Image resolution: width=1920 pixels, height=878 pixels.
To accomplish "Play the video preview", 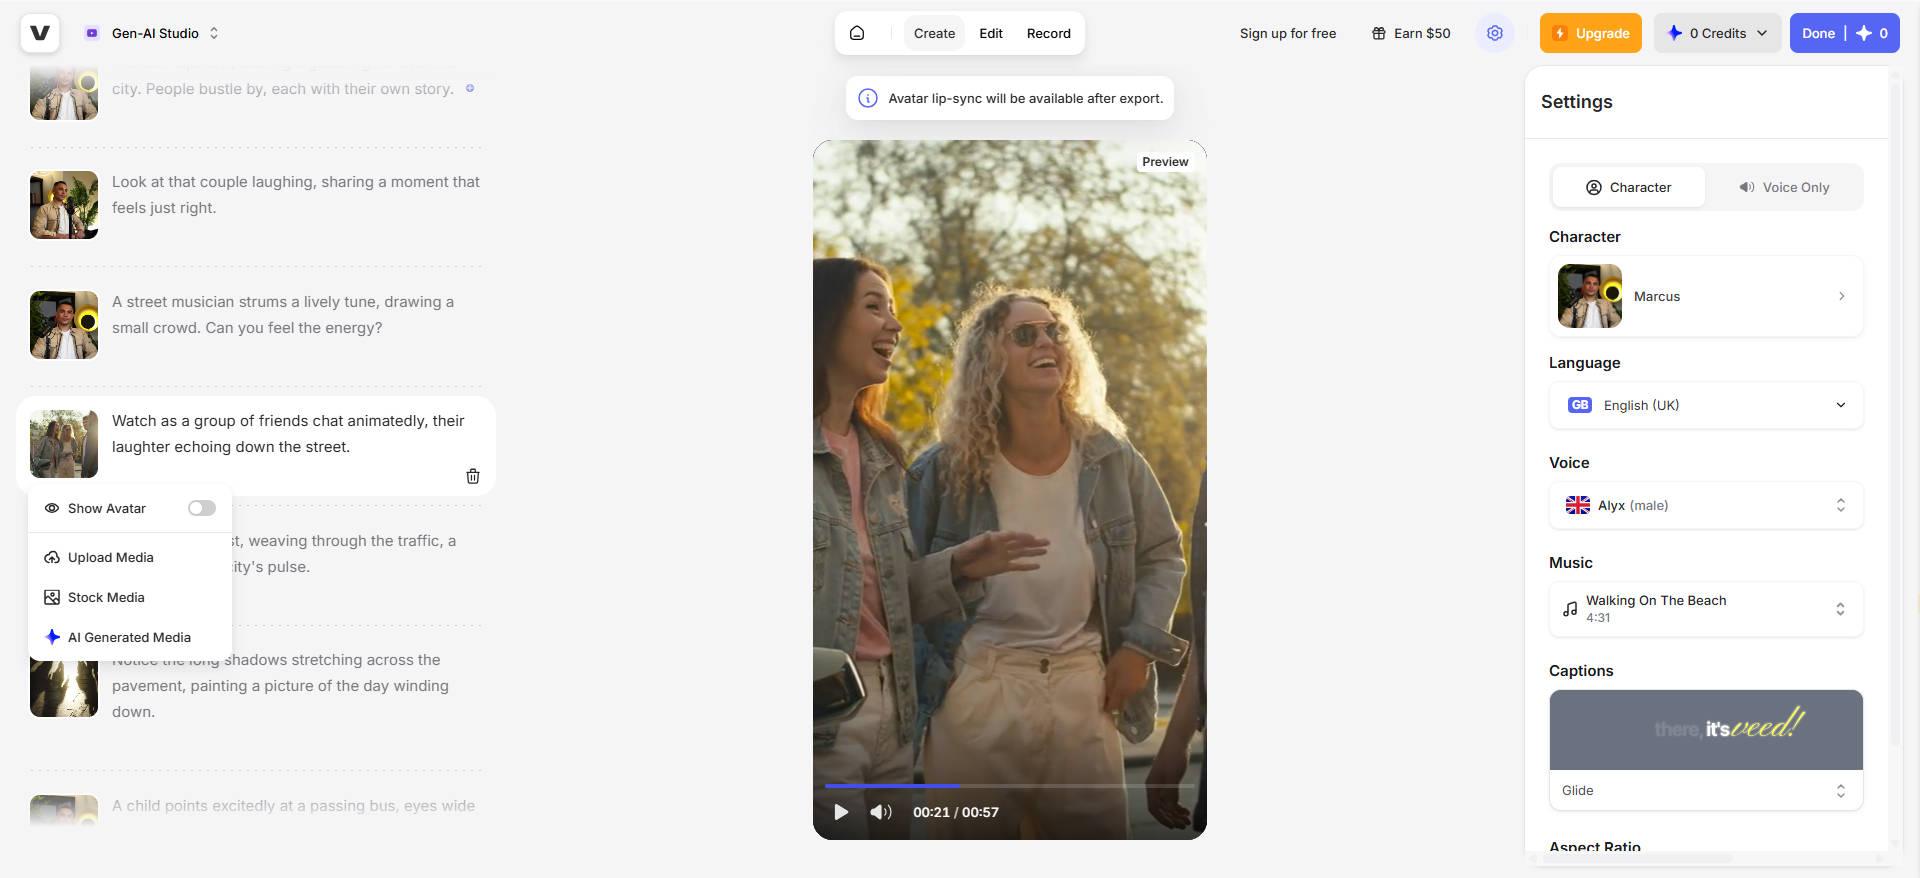I will [x=841, y=812].
